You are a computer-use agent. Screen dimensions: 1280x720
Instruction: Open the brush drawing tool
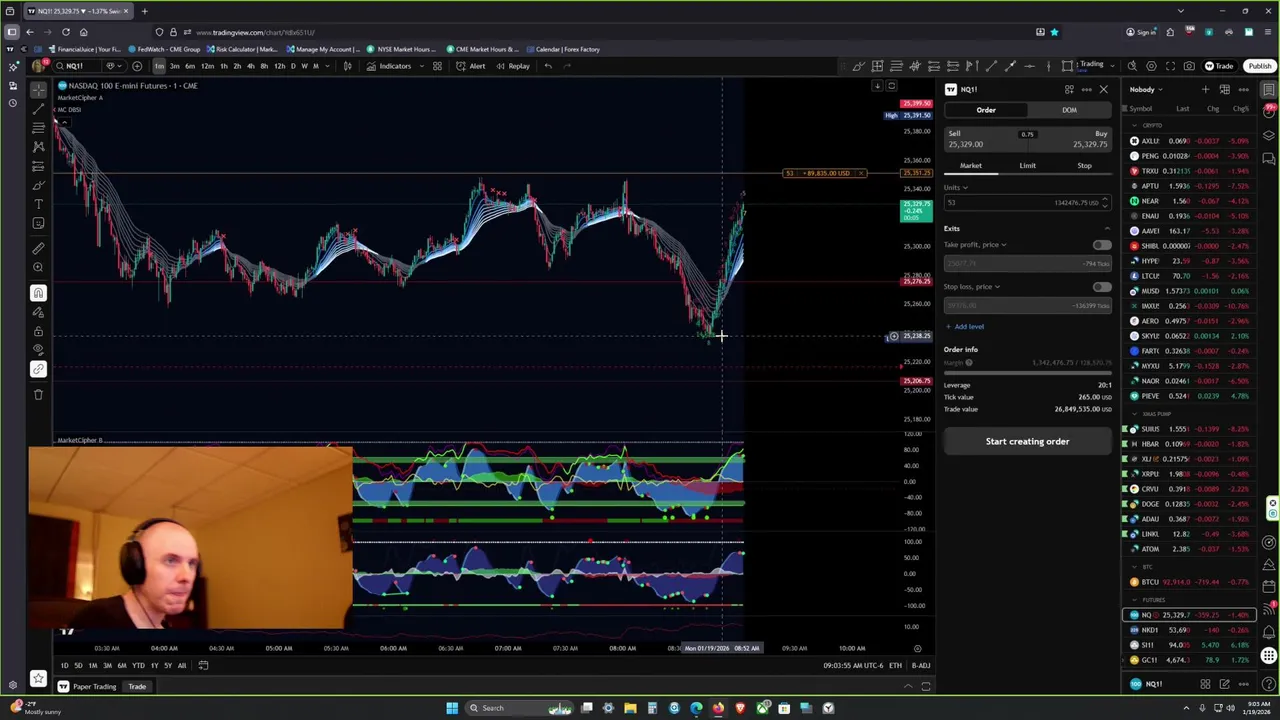tap(38, 185)
